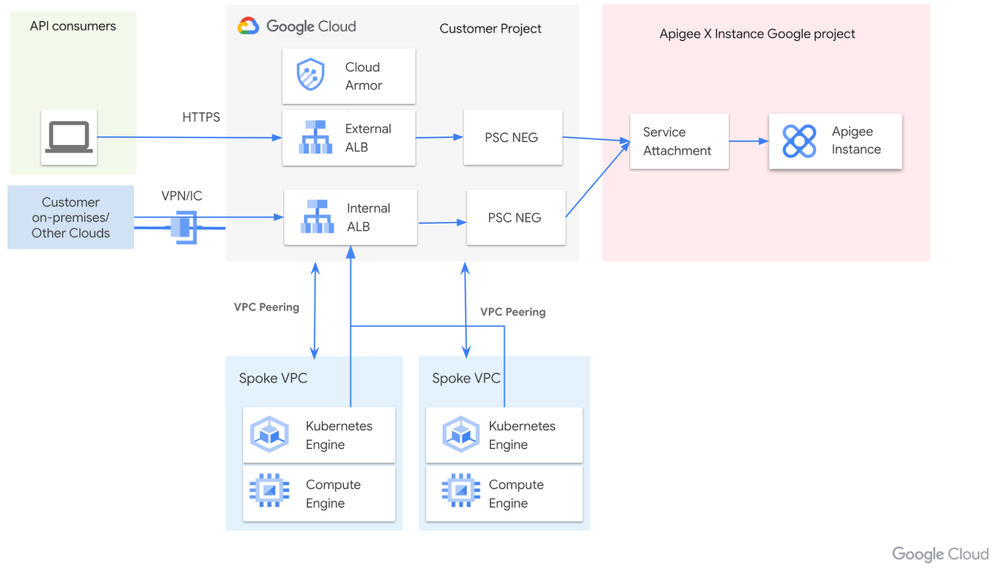Click the Customer Project heading
999x573 pixels.
click(x=491, y=29)
